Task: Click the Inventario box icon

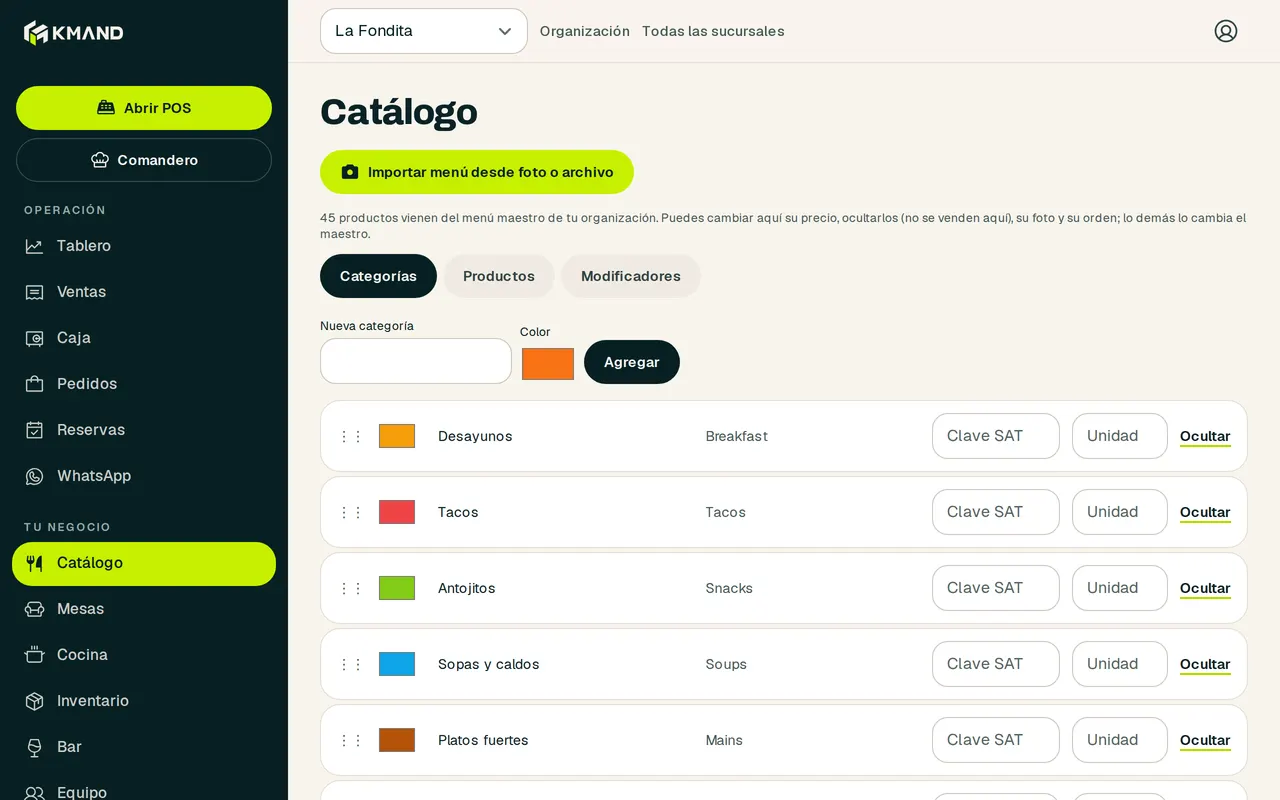Action: [34, 701]
